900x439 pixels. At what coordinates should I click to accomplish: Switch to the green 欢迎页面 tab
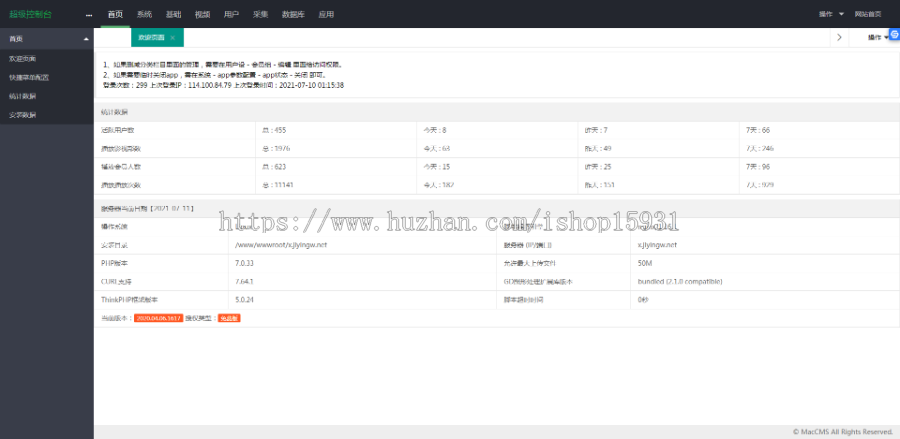[x=157, y=37]
